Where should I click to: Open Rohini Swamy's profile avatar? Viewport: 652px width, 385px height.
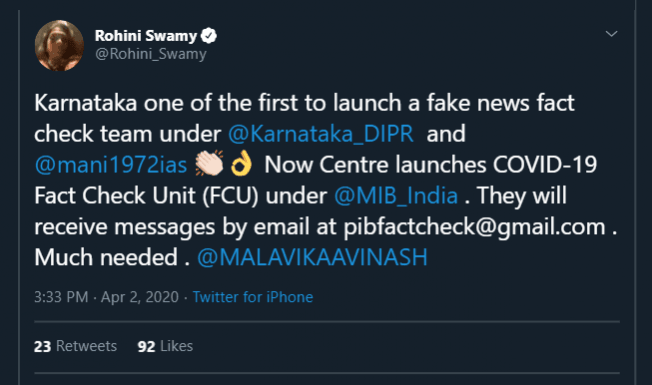click(x=59, y=45)
